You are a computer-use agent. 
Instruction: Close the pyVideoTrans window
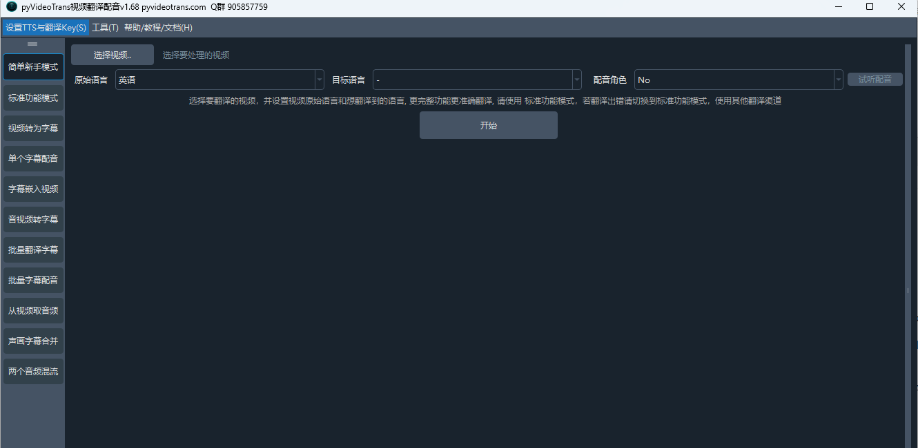tap(901, 7)
